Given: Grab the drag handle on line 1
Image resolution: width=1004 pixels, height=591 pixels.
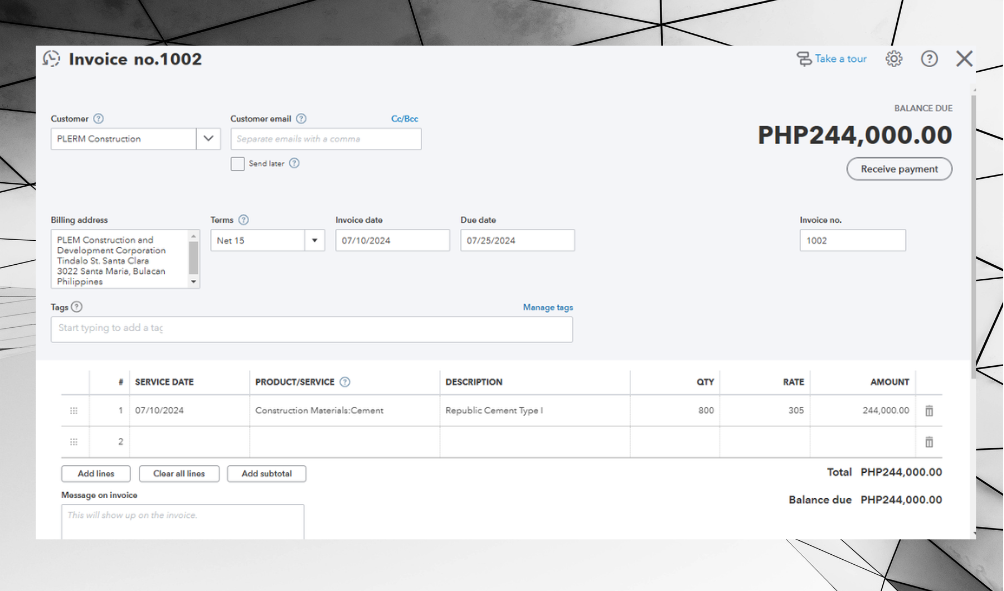Looking at the screenshot, I should [74, 411].
